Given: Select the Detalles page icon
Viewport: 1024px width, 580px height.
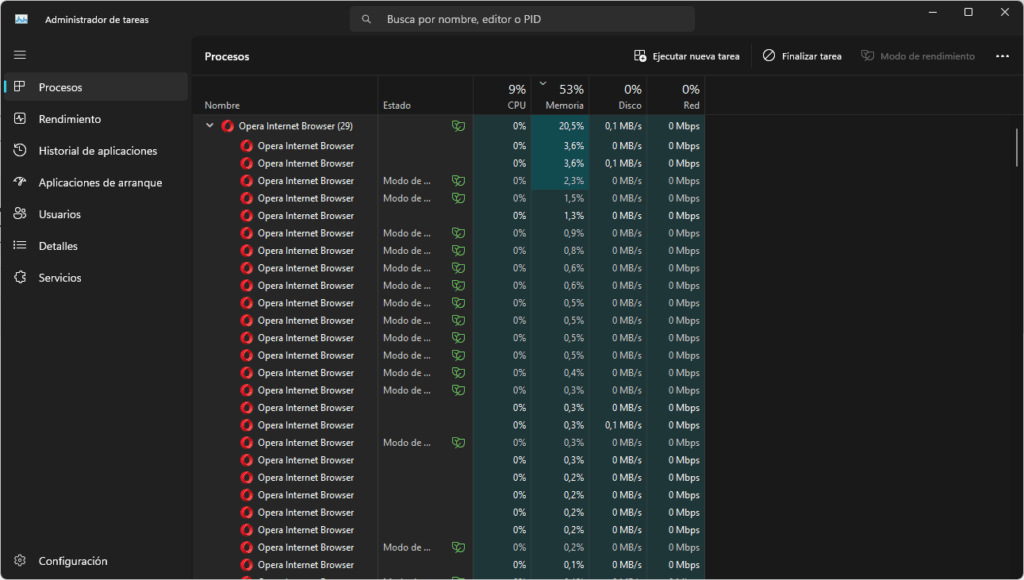Looking at the screenshot, I should (20, 246).
